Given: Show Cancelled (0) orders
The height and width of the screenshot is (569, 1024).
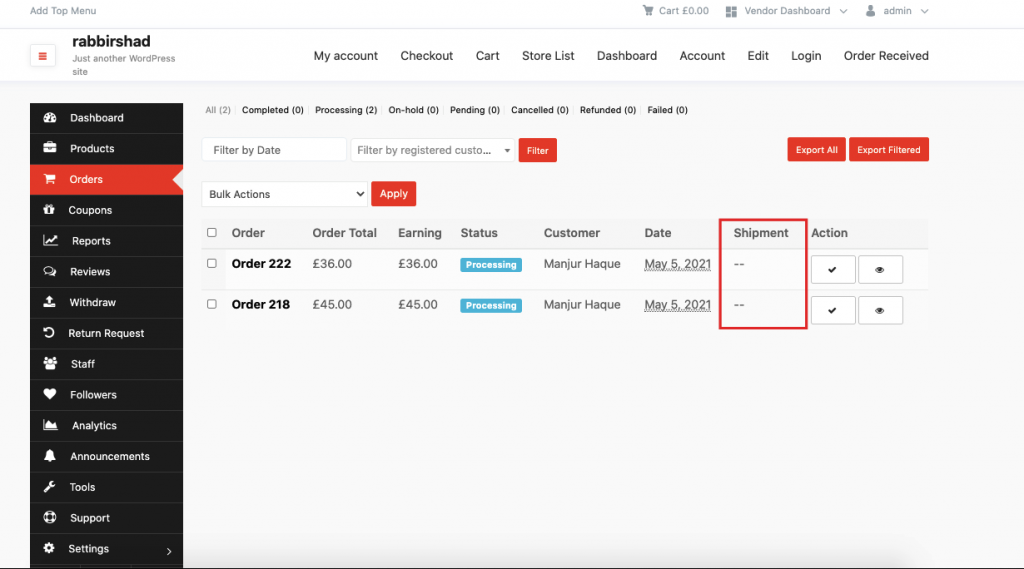Looking at the screenshot, I should click(539, 110).
